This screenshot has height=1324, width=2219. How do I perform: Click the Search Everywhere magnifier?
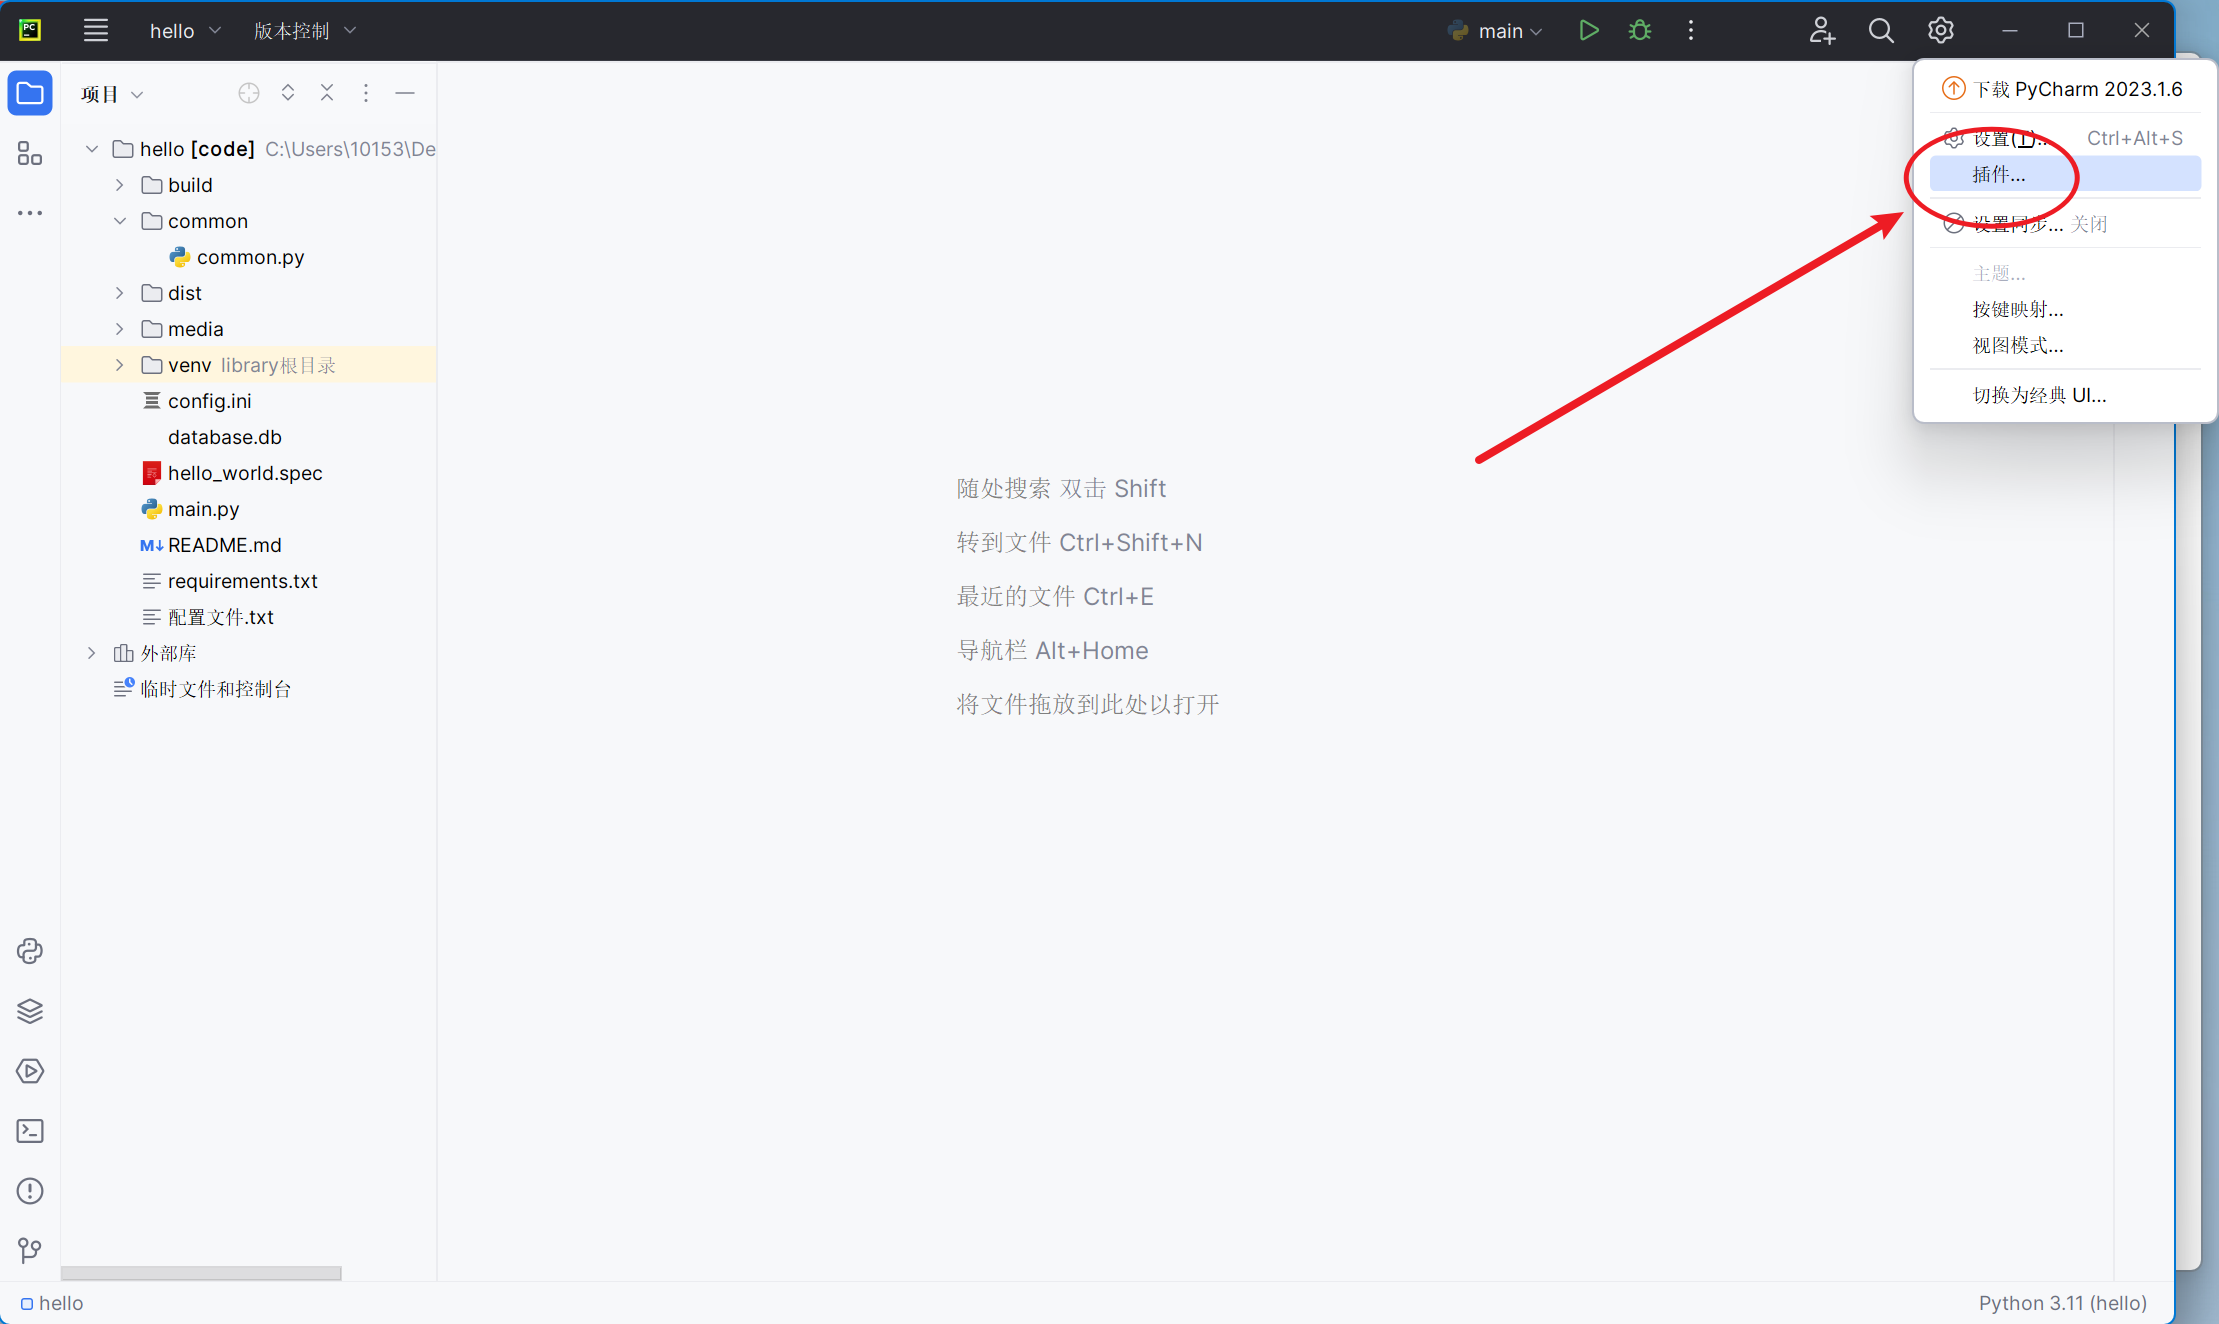(1881, 30)
